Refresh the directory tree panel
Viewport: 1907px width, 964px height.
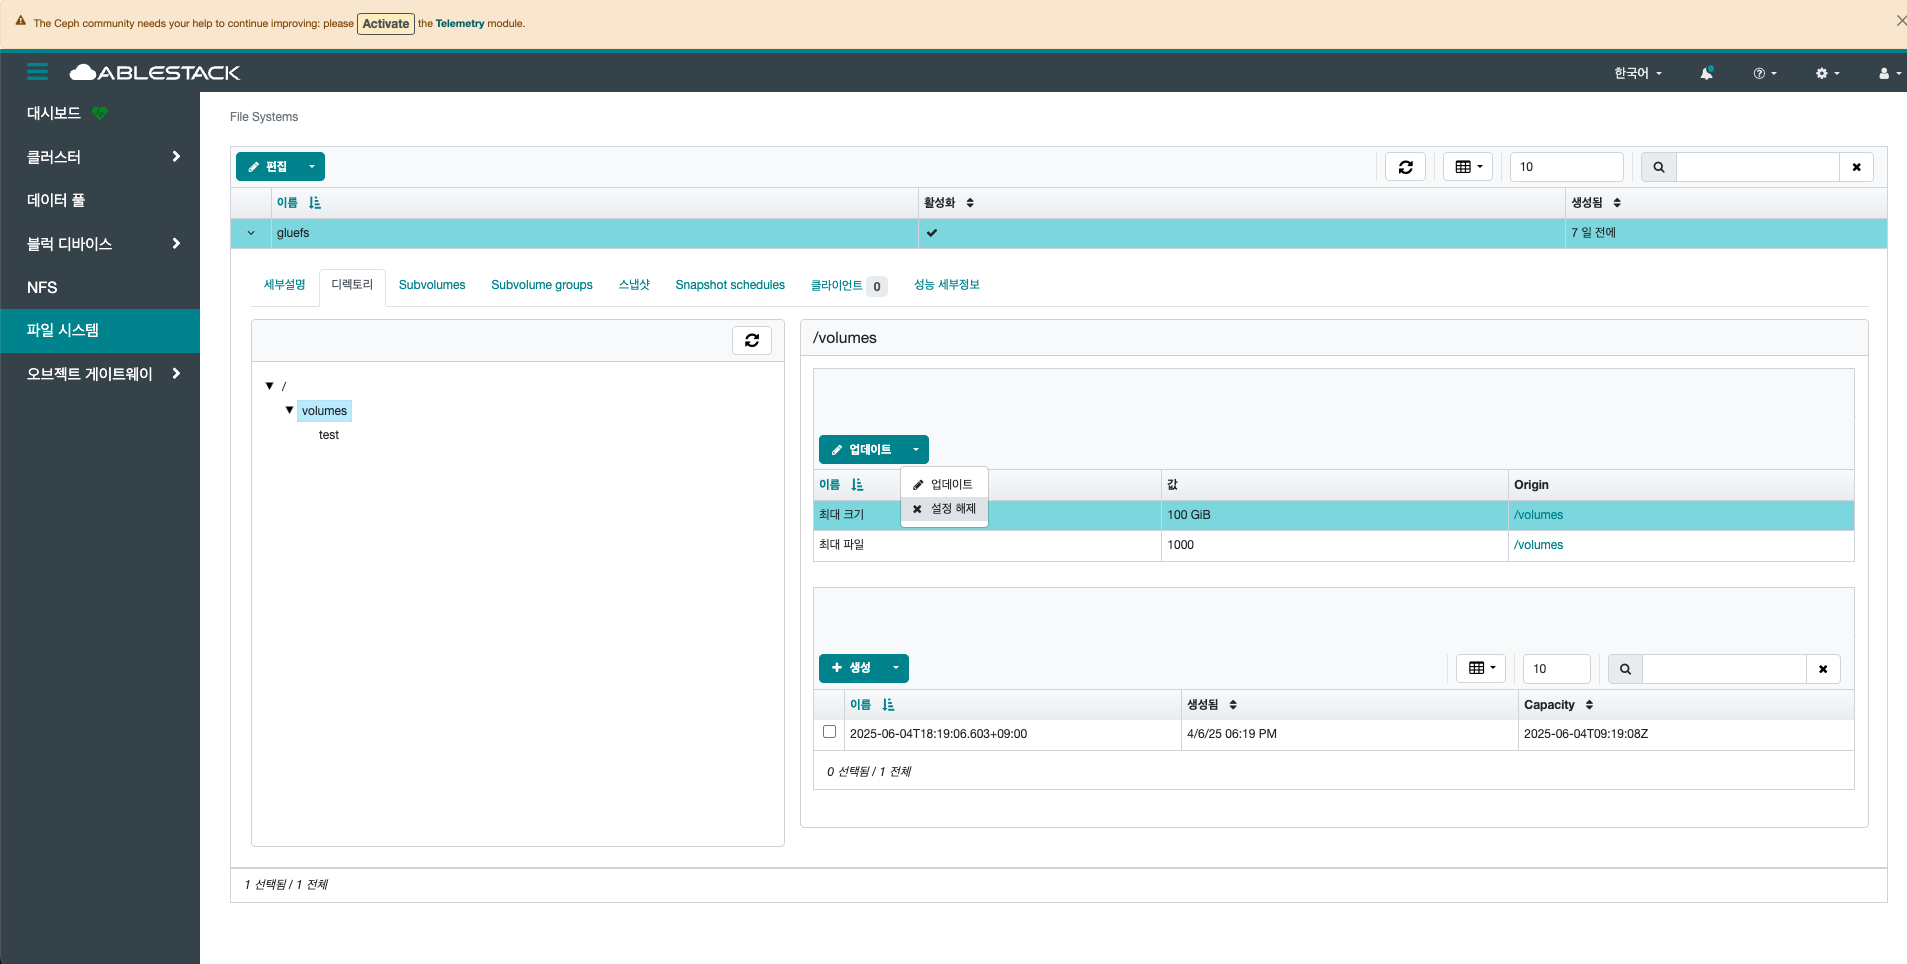click(x=751, y=341)
